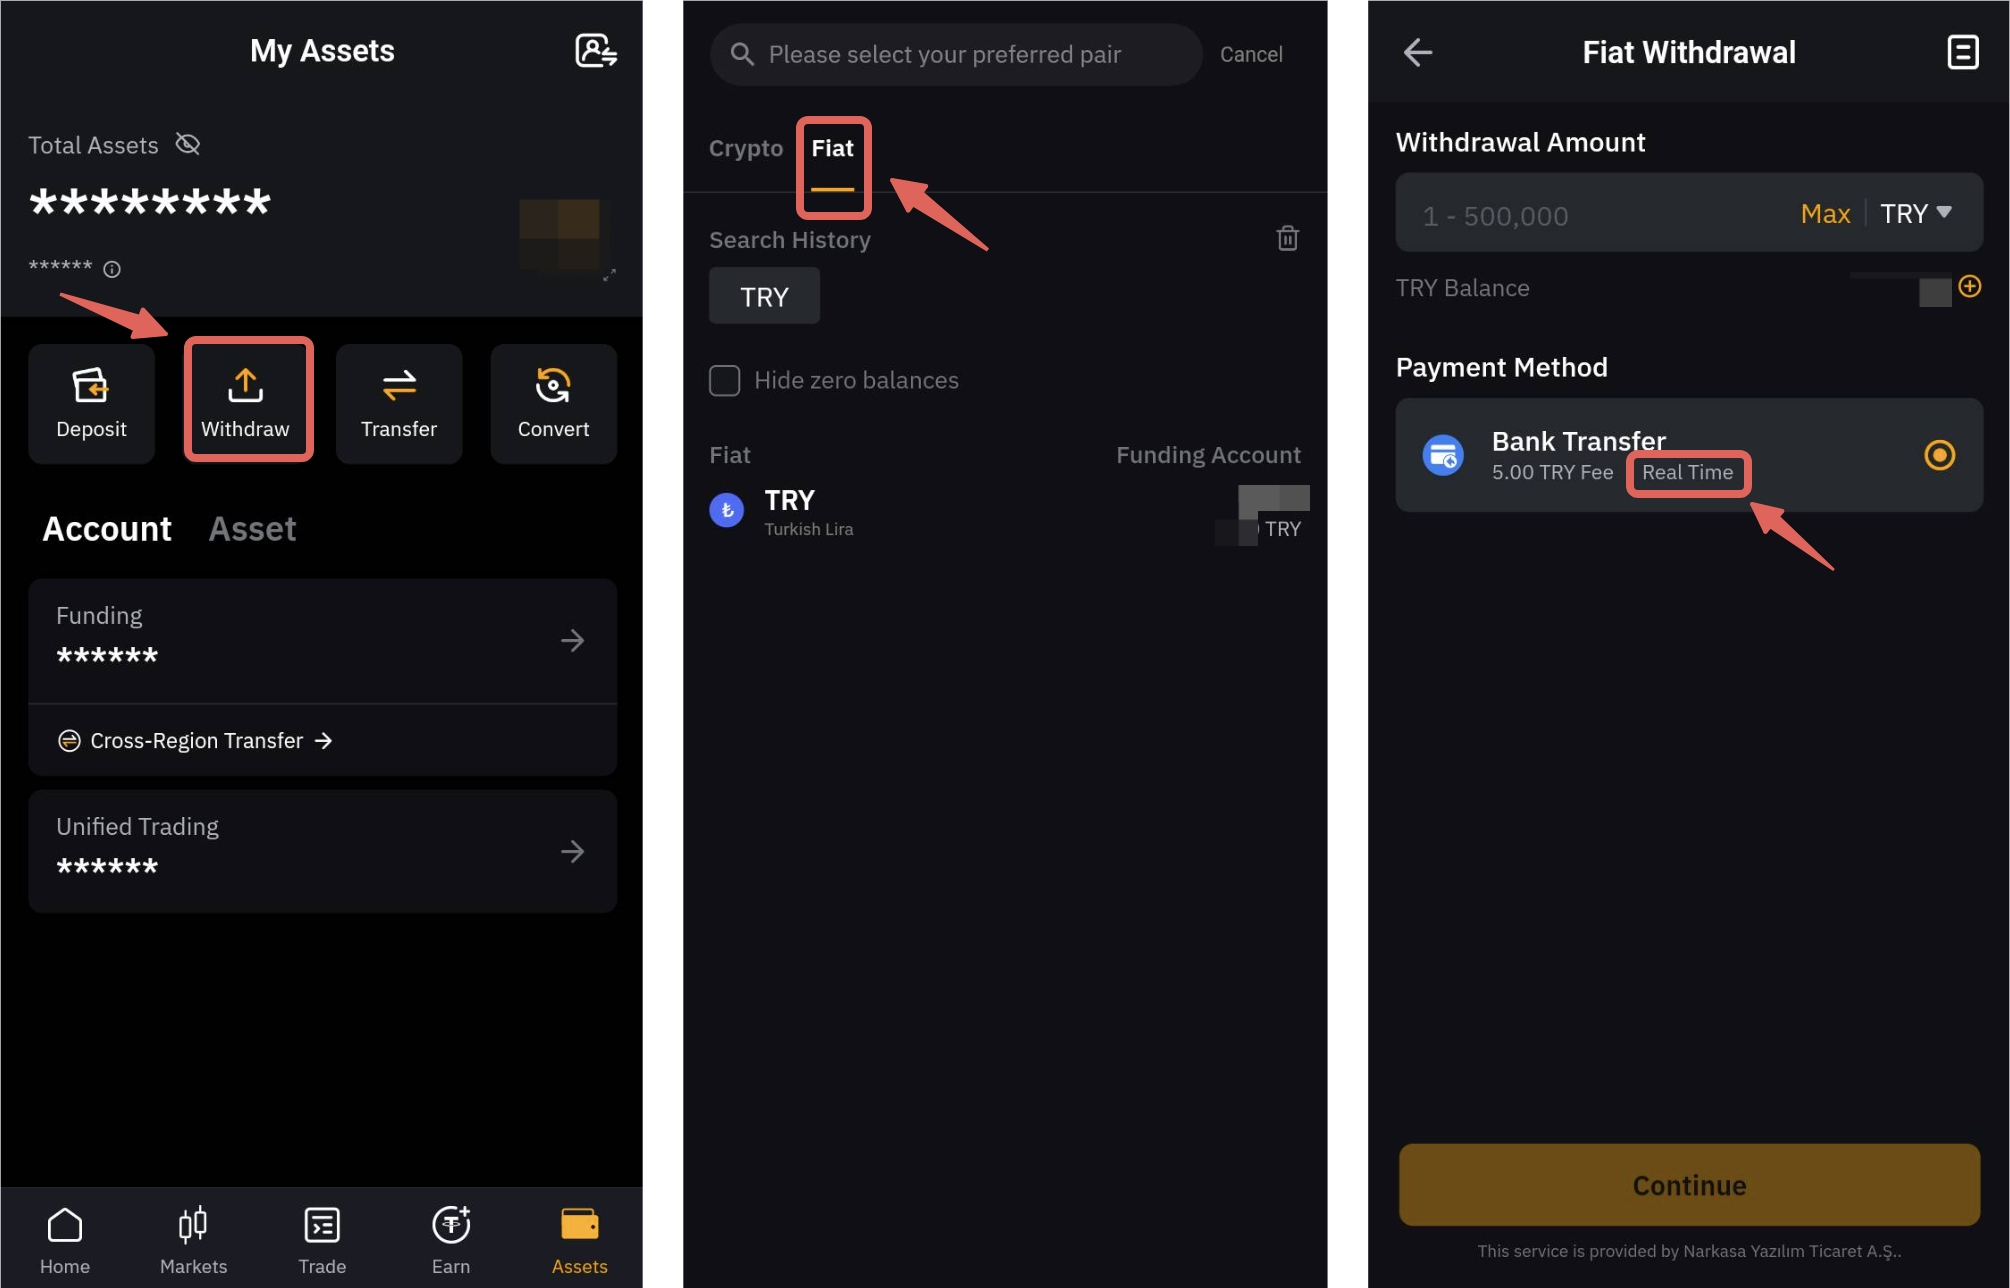The height and width of the screenshot is (1288, 2010).
Task: Expand the Unified Trading account arrow
Action: pos(572,851)
